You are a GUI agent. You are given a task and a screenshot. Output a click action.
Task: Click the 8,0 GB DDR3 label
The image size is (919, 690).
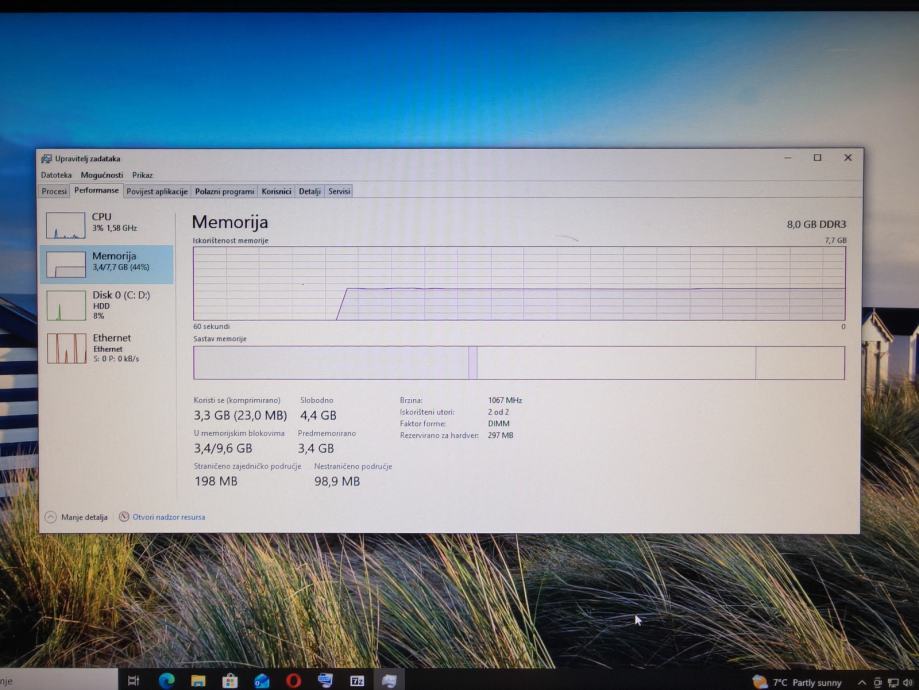(x=816, y=225)
